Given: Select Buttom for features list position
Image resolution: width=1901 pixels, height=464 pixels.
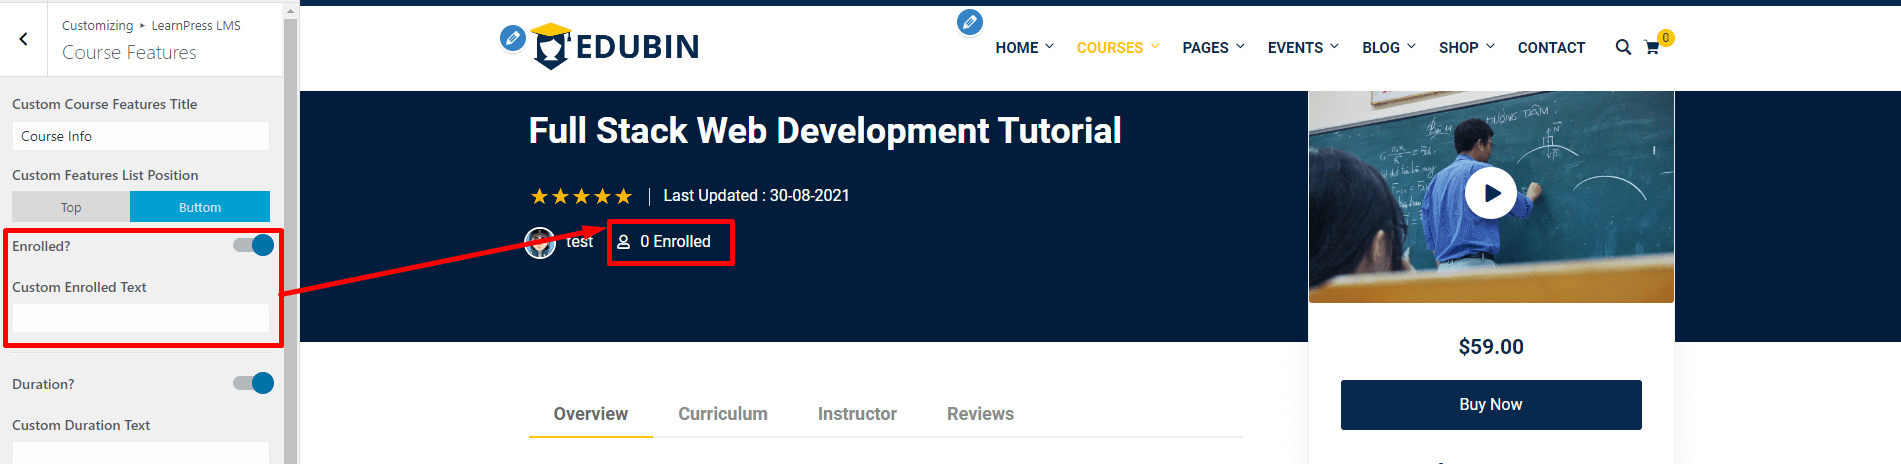Looking at the screenshot, I should click(200, 207).
